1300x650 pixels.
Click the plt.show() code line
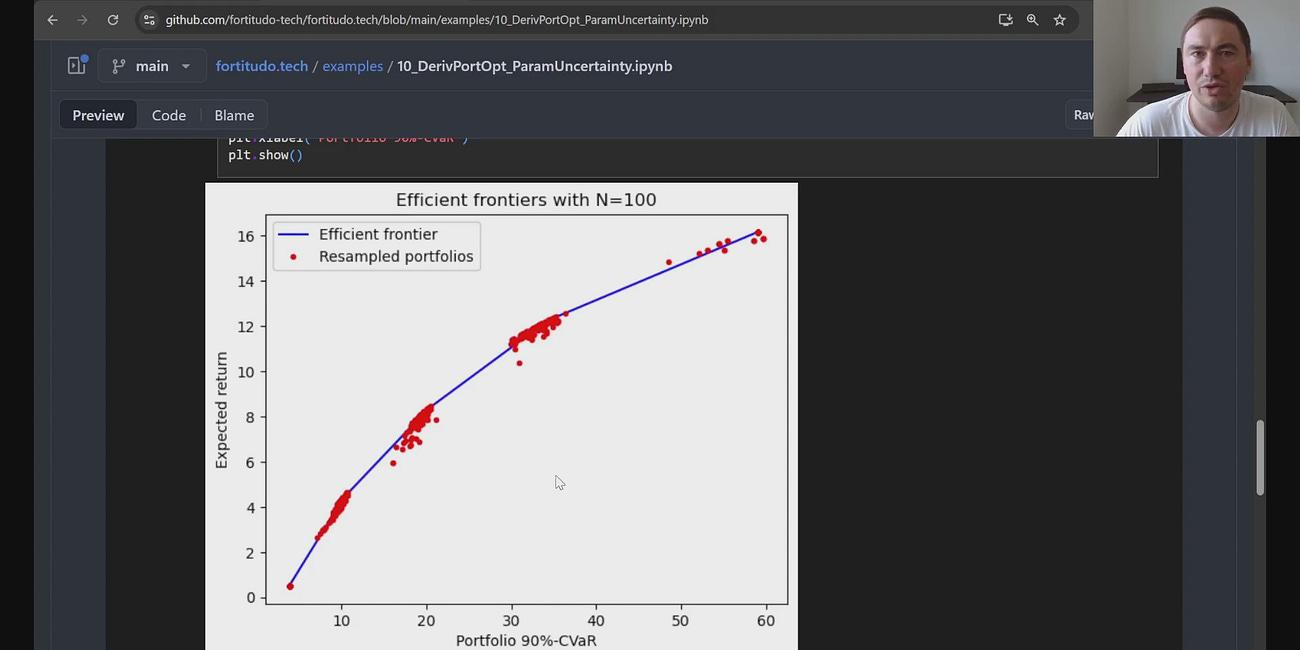pos(265,155)
